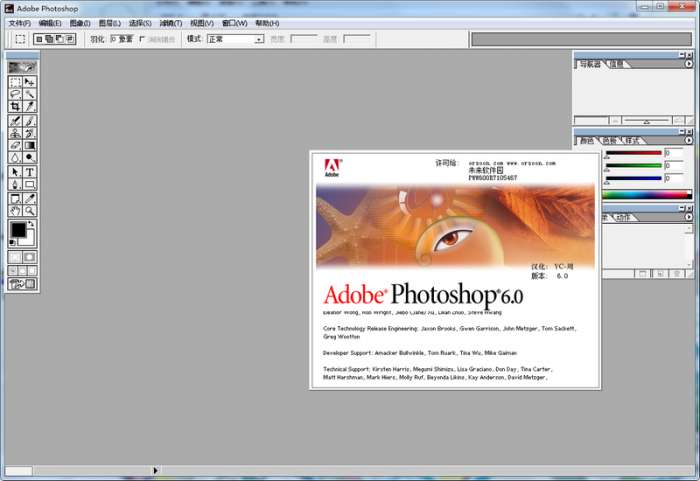
Task: Click trash button at bottom of Actions panel
Action: (677, 274)
